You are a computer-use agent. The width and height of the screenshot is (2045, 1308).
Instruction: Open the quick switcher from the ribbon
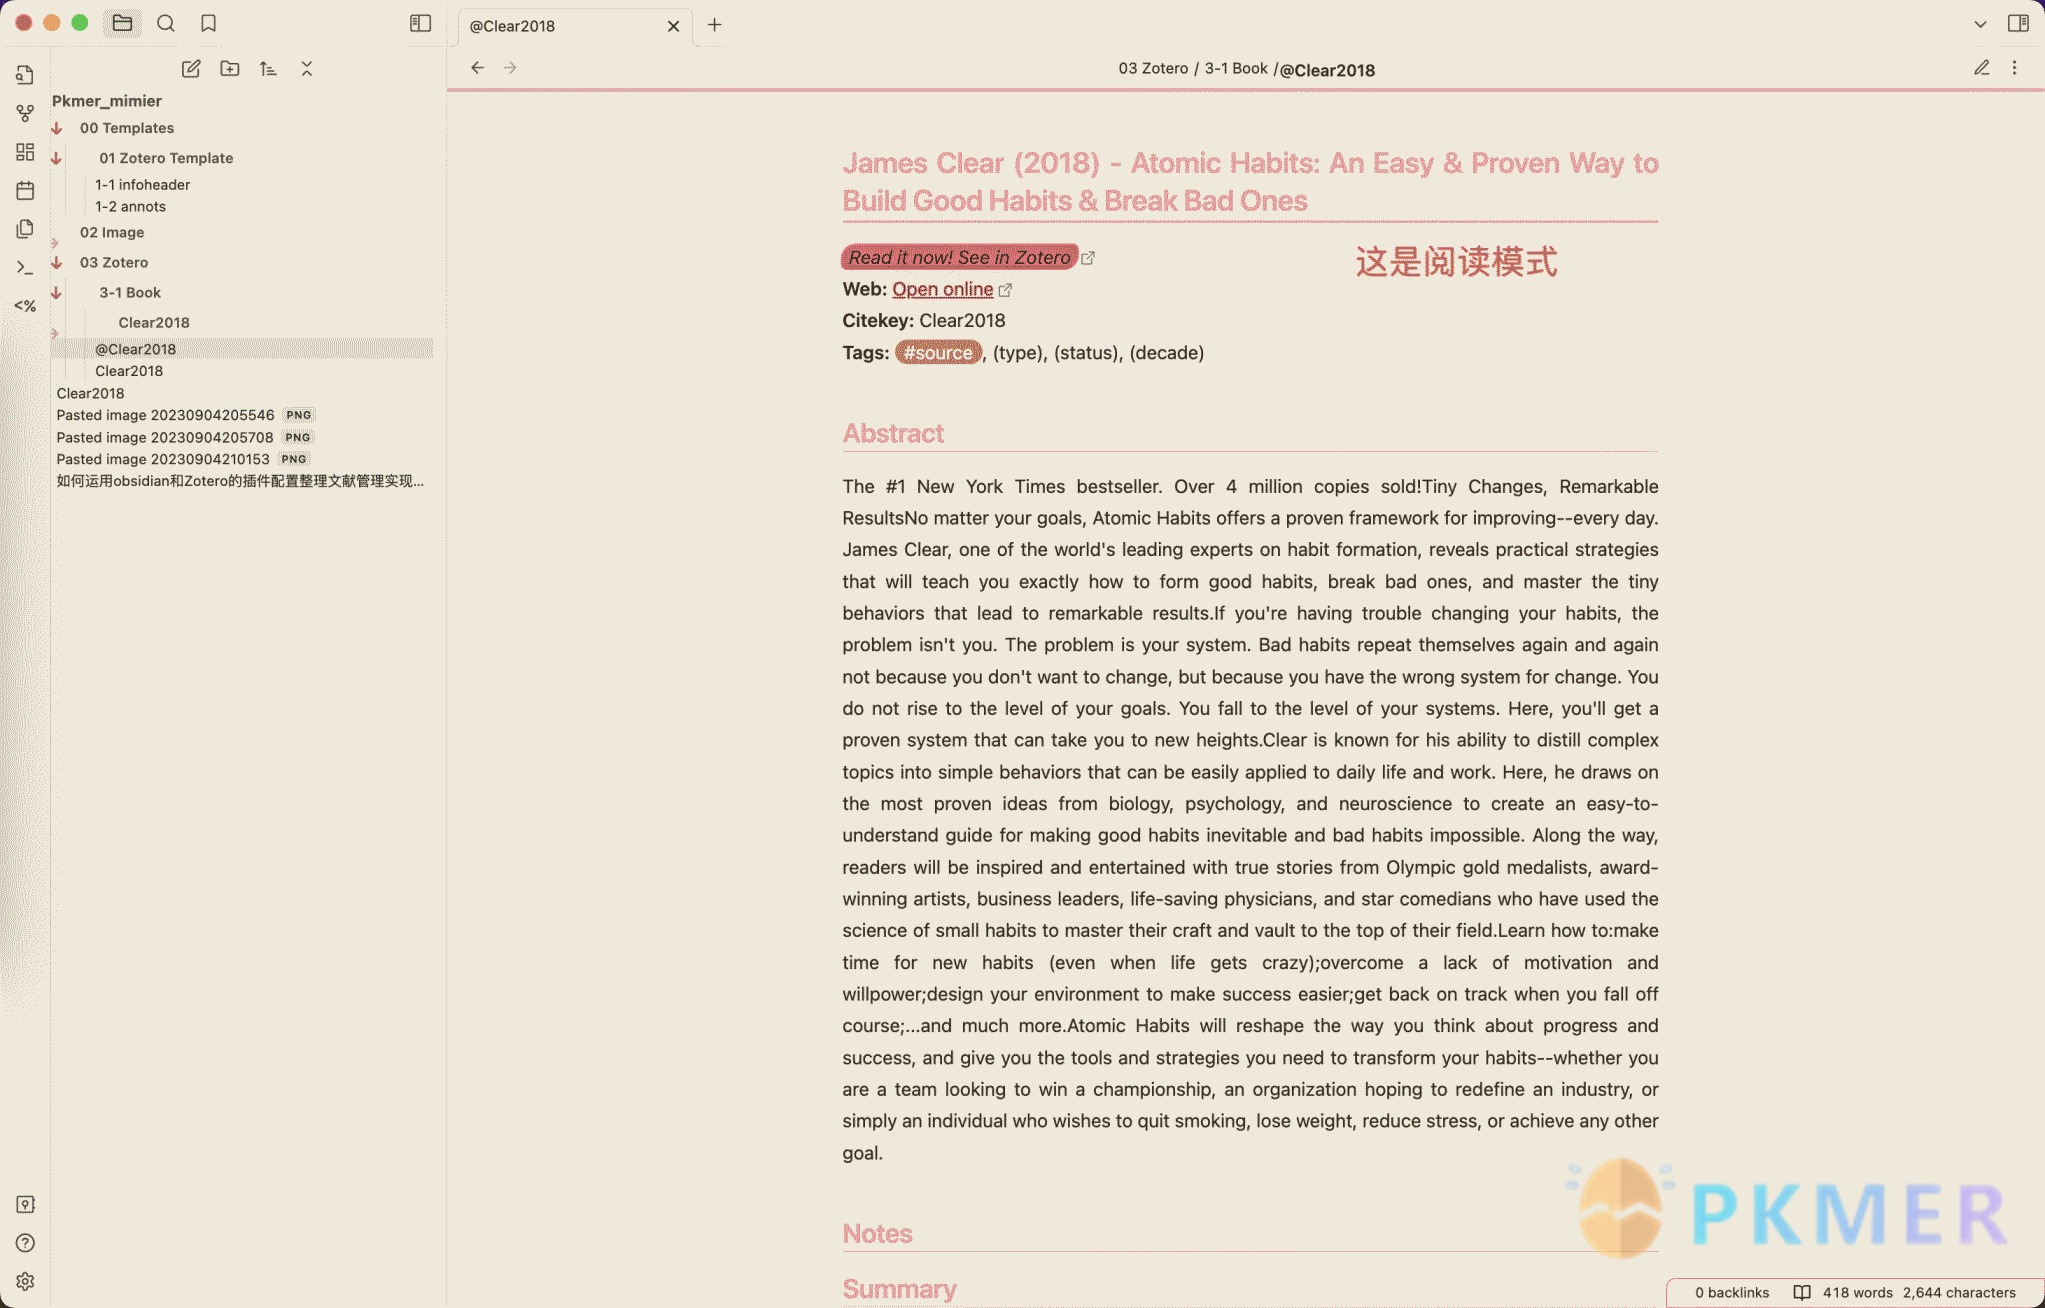[x=25, y=75]
